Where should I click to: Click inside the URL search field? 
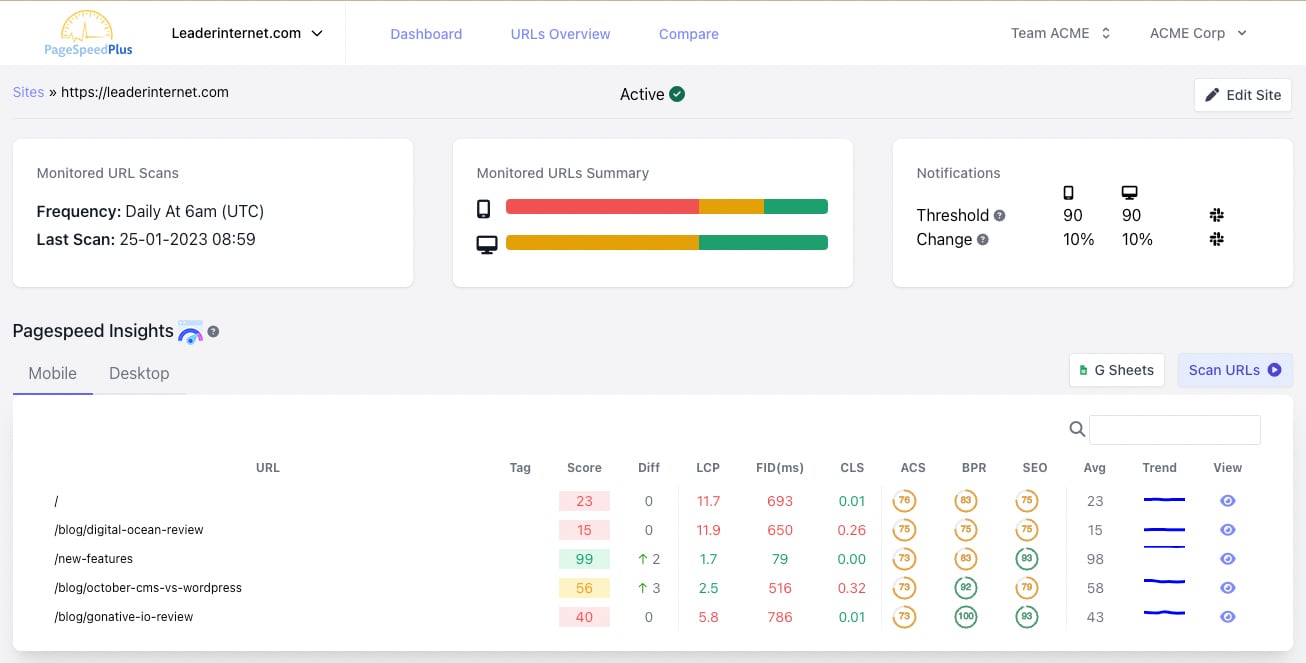(x=1175, y=429)
